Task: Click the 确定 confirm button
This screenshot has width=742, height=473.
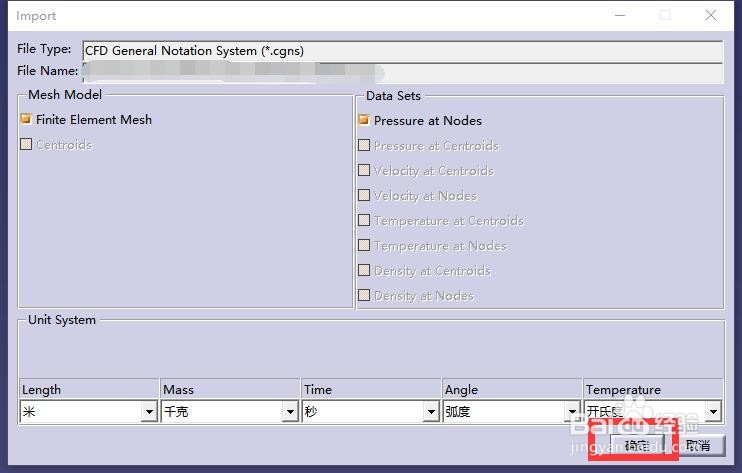Action: [637, 446]
